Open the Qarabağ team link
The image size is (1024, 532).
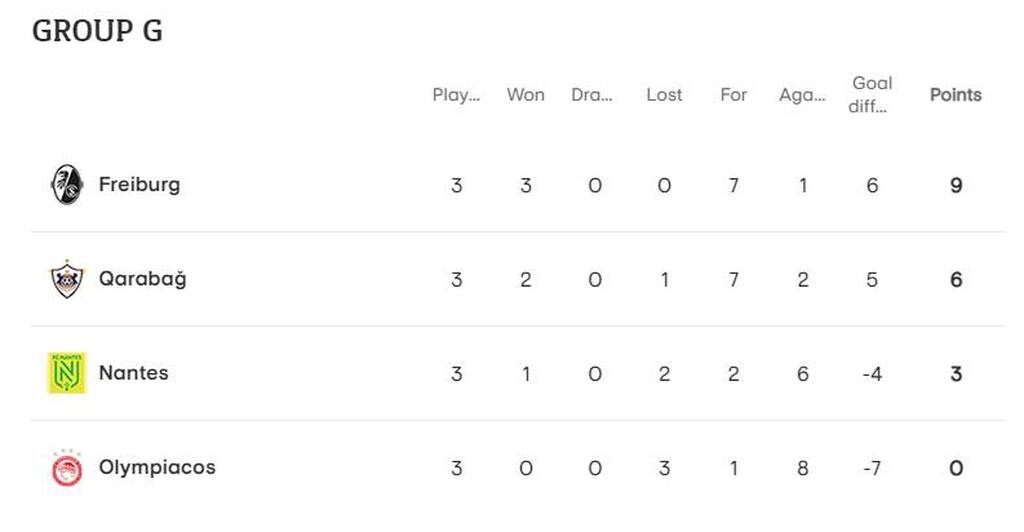point(142,279)
